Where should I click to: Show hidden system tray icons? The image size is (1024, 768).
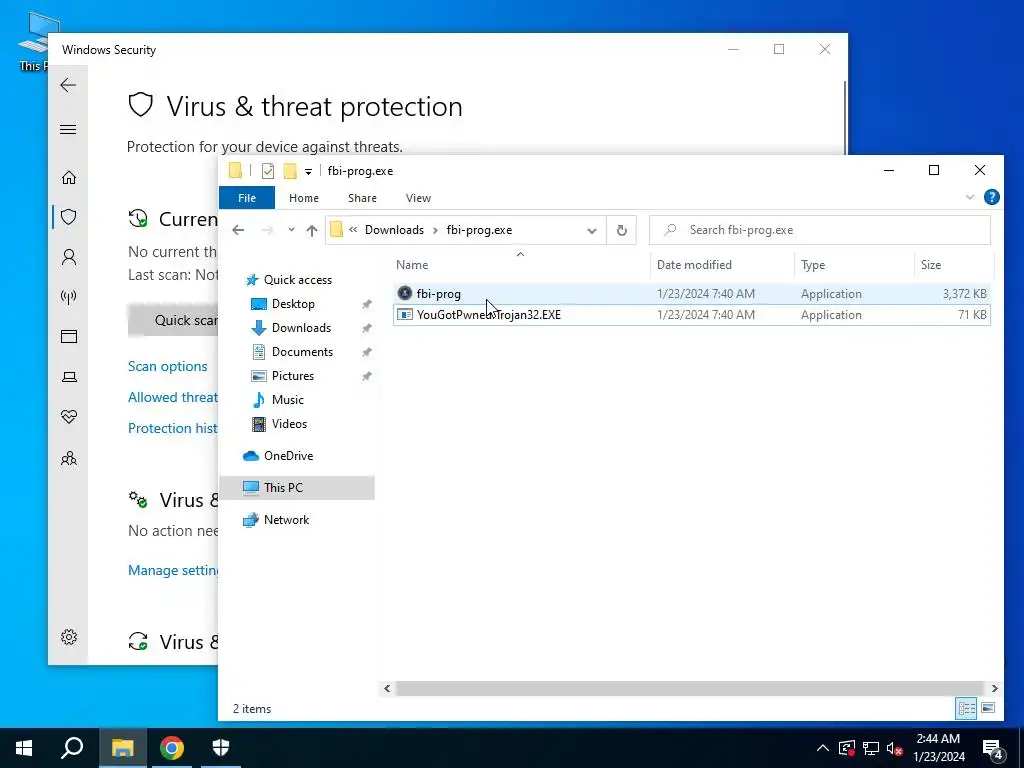[823, 748]
